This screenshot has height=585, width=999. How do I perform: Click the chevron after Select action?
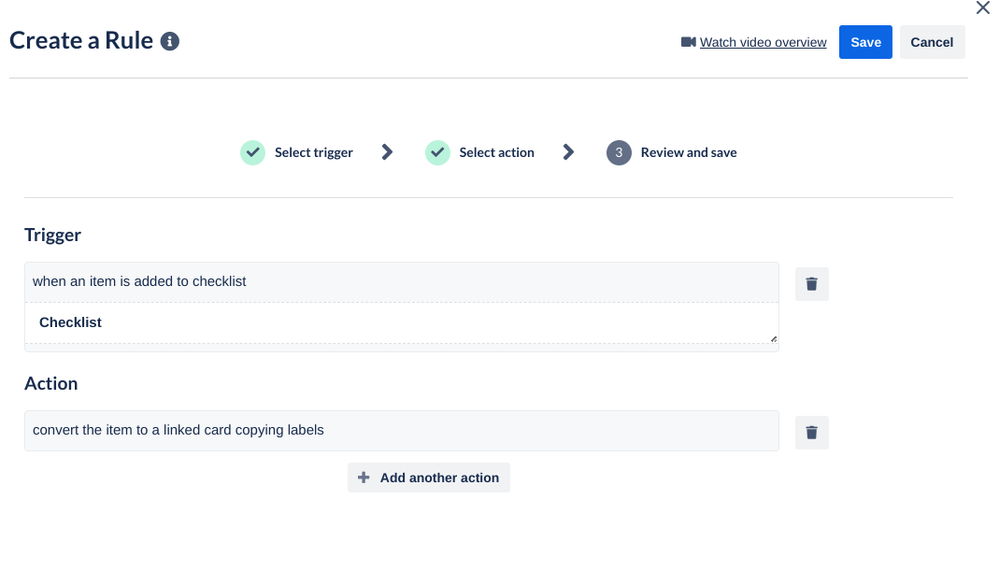[569, 152]
